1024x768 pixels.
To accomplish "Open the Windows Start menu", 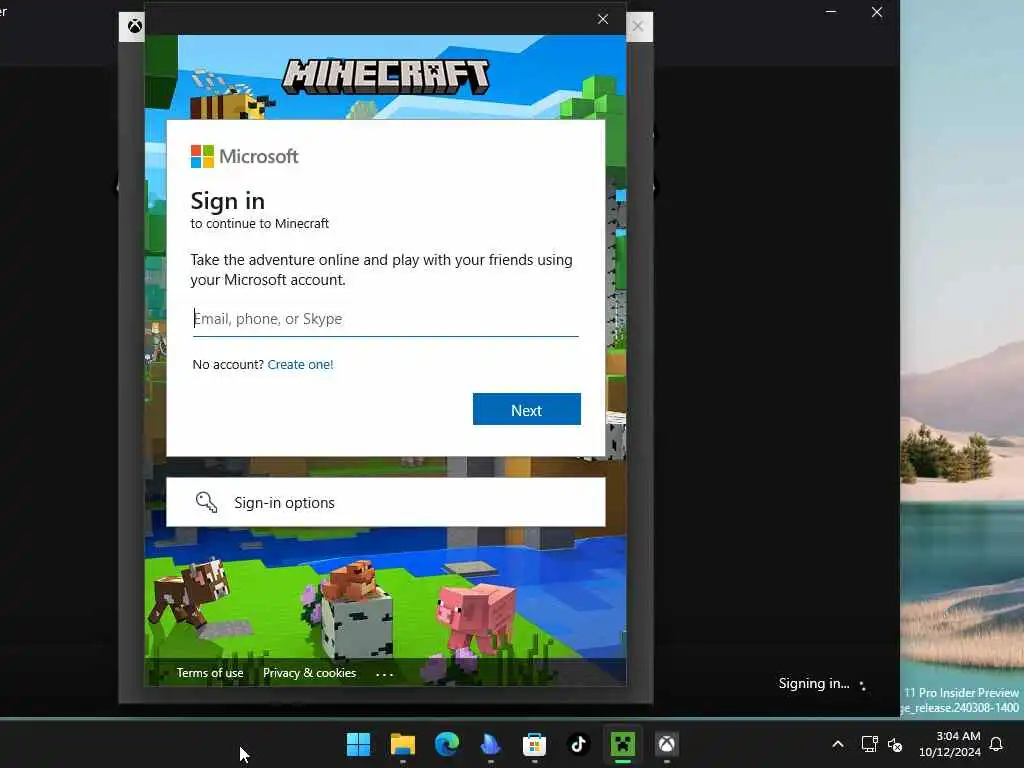I will 358,744.
